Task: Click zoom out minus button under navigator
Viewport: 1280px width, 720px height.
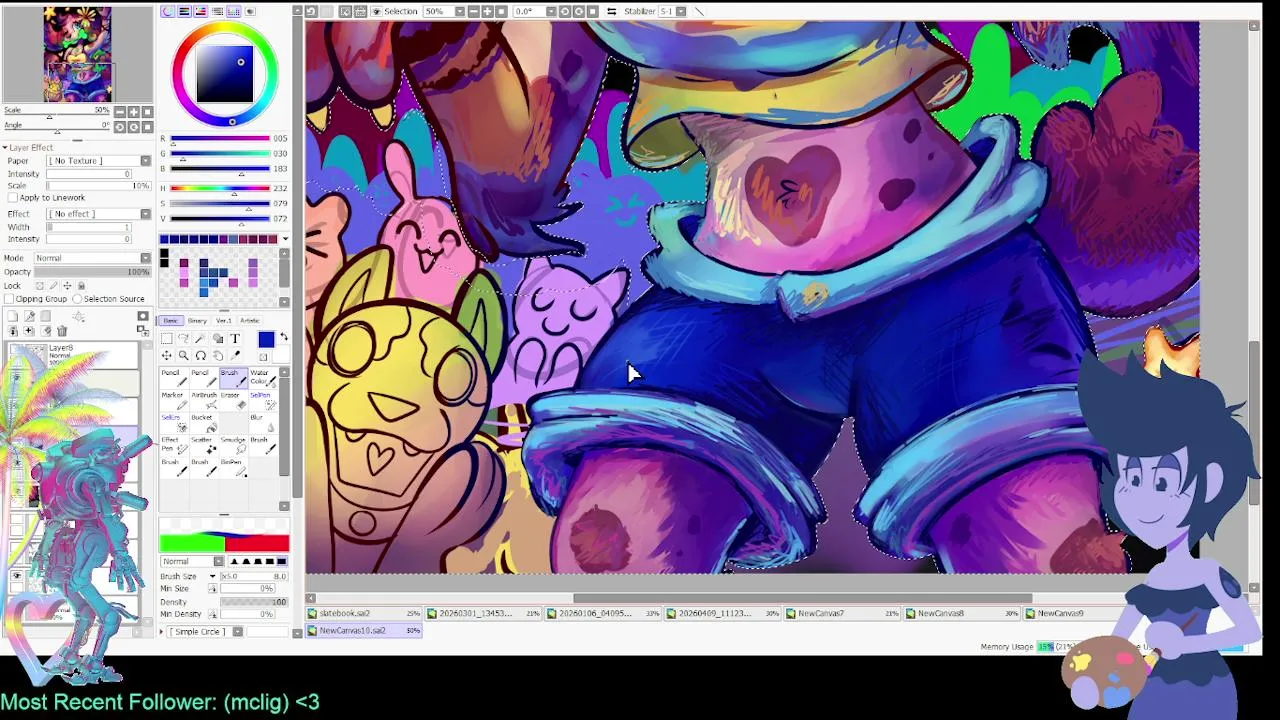Action: (x=120, y=112)
